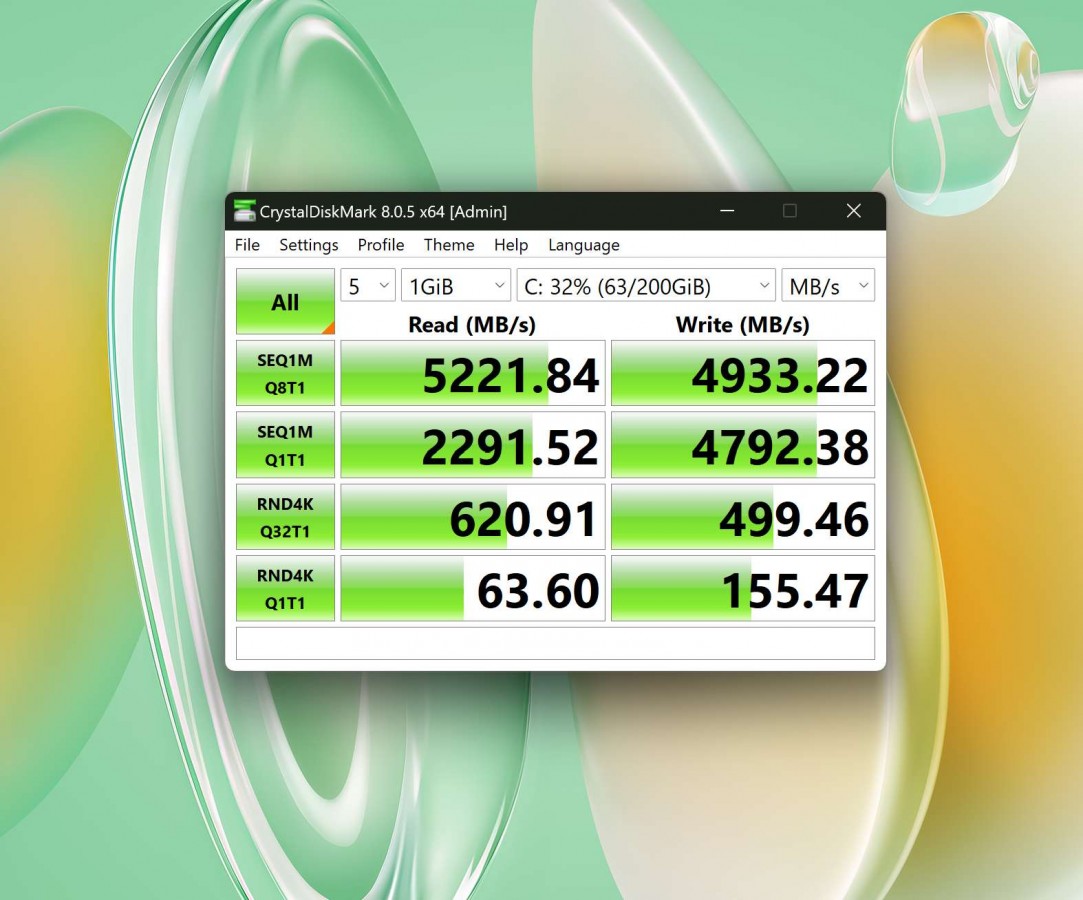Run the RND4K Q32T1 test
The height and width of the screenshot is (900, 1083).
[285, 517]
